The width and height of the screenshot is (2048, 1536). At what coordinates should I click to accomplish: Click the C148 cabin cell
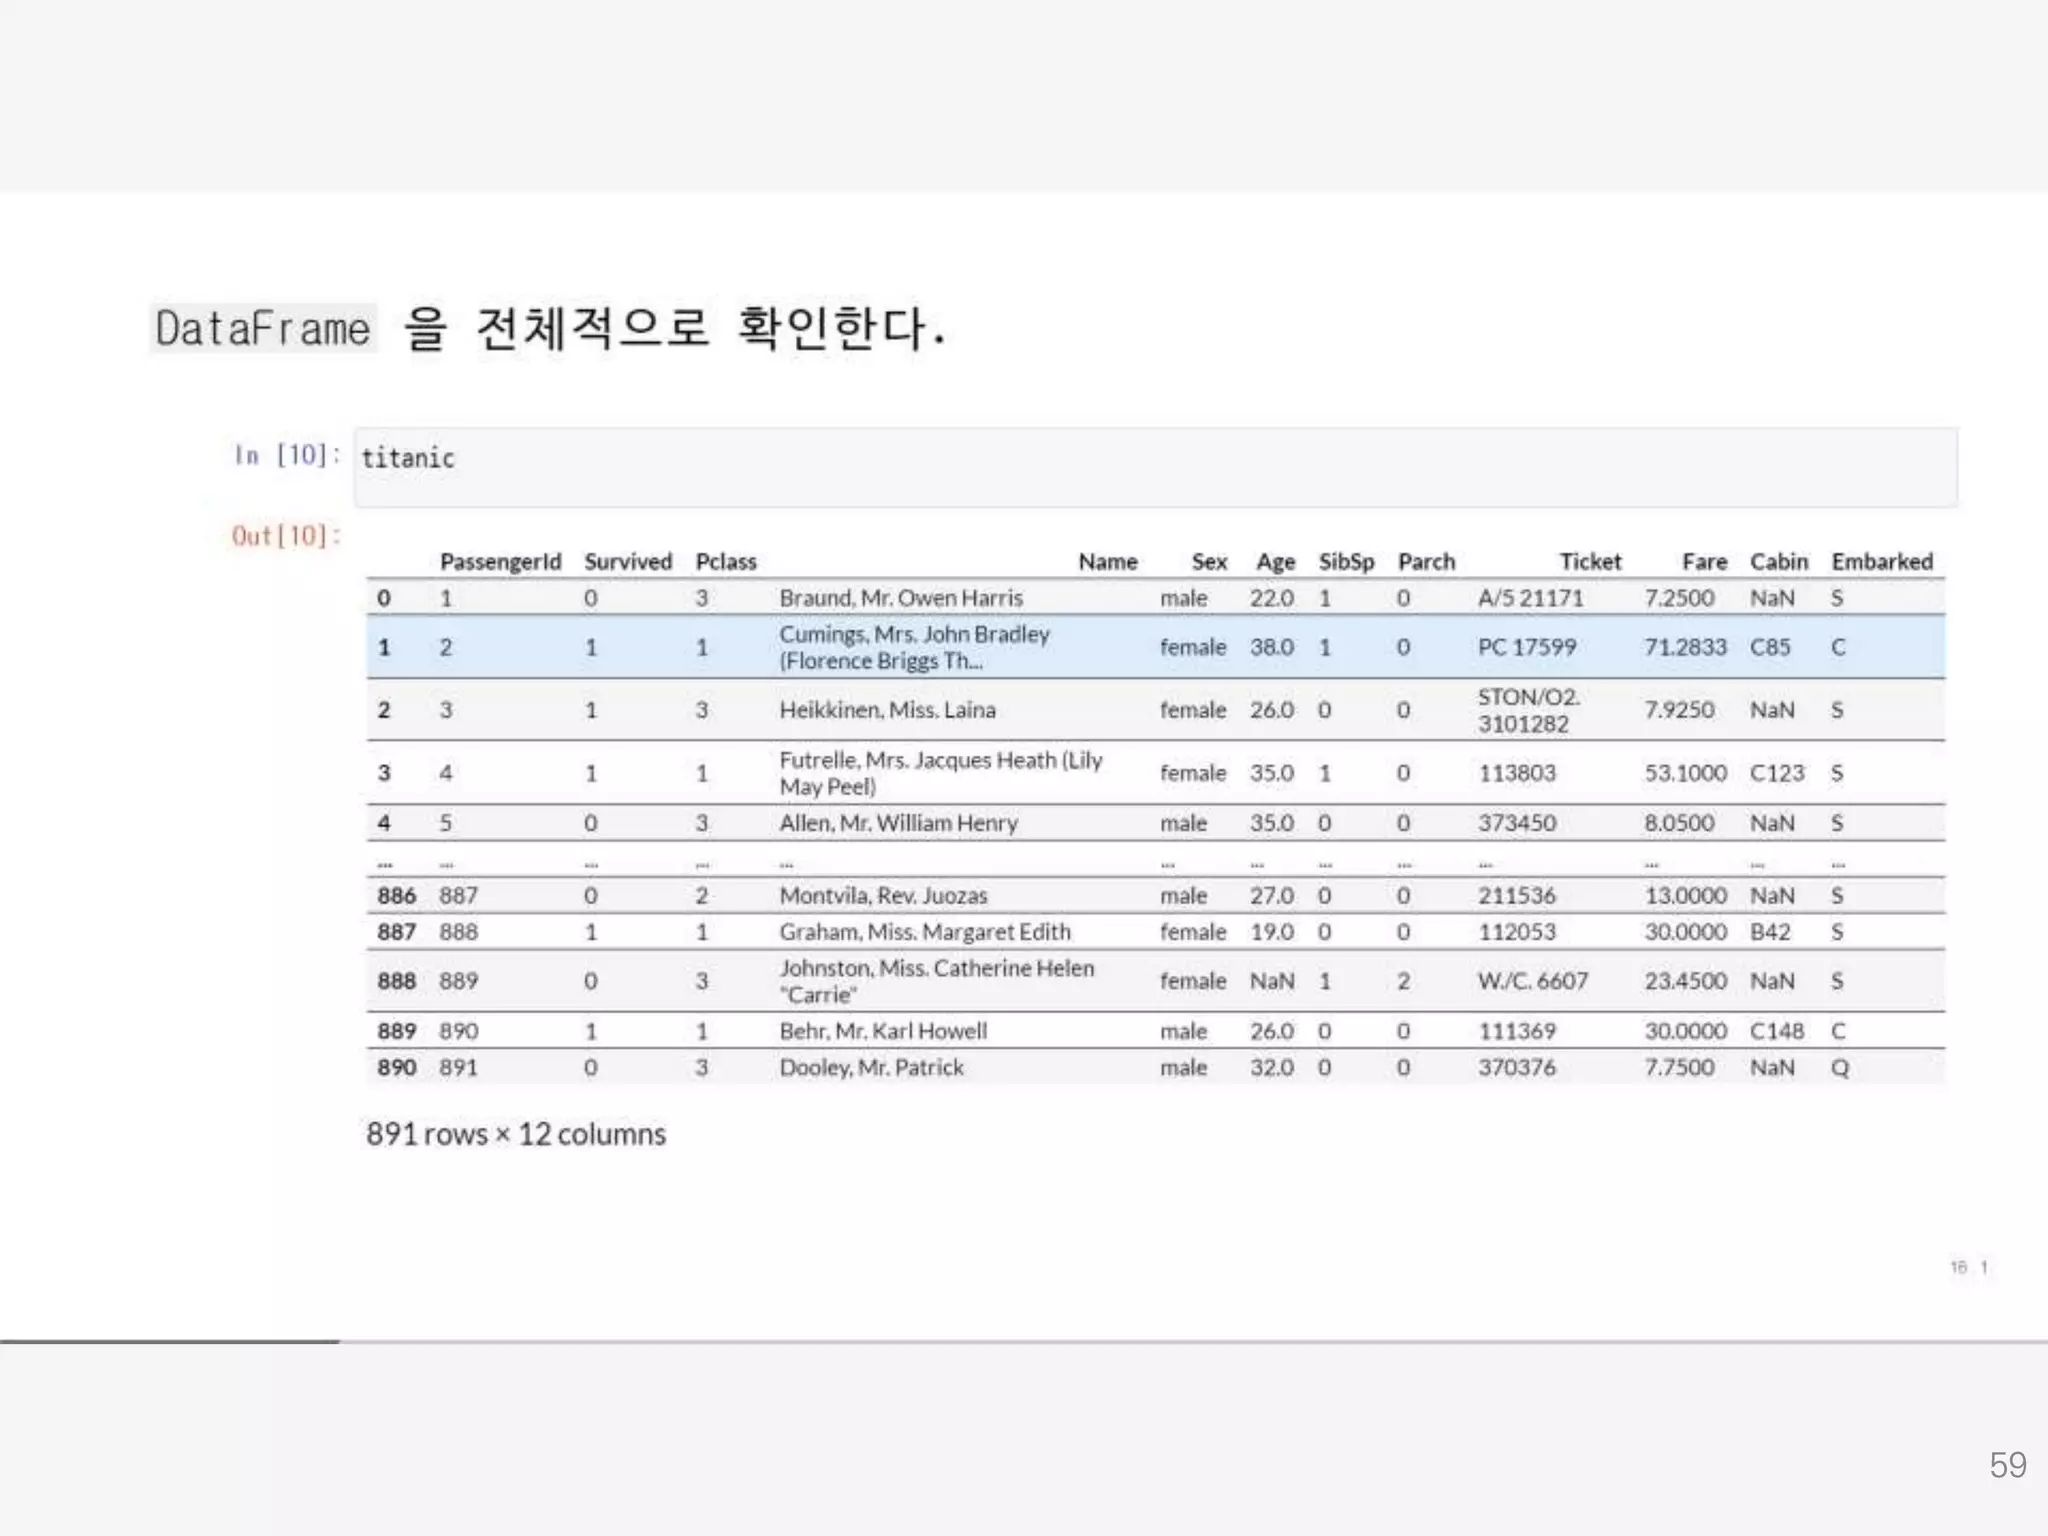pos(1776,1031)
